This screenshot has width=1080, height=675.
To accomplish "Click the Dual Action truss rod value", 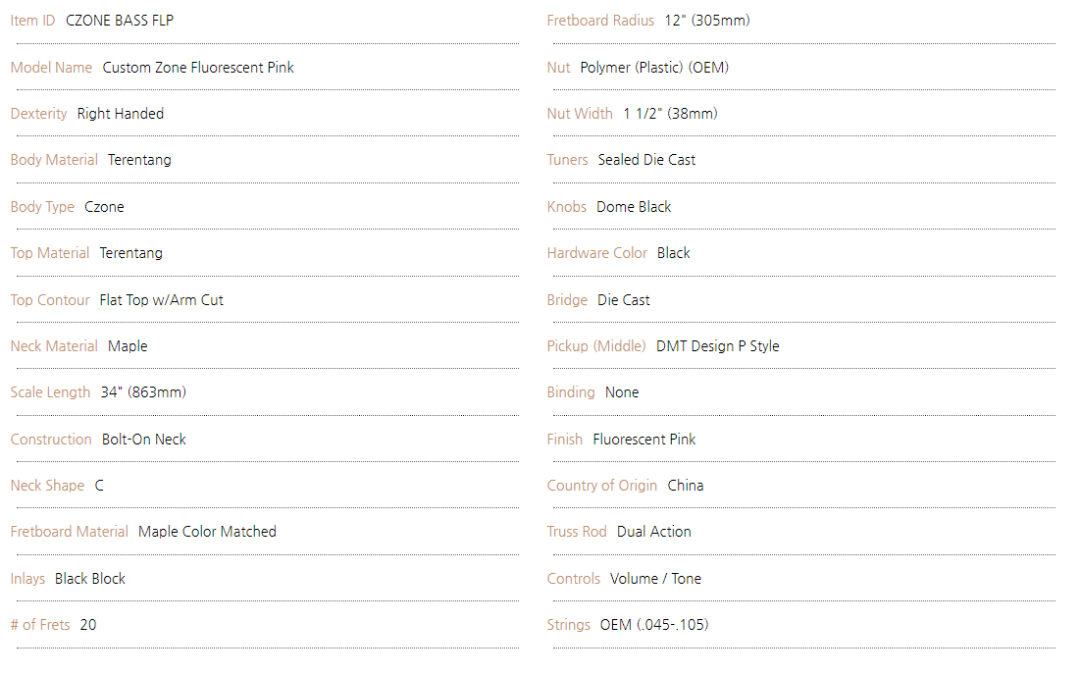I will pyautogui.click(x=654, y=532).
